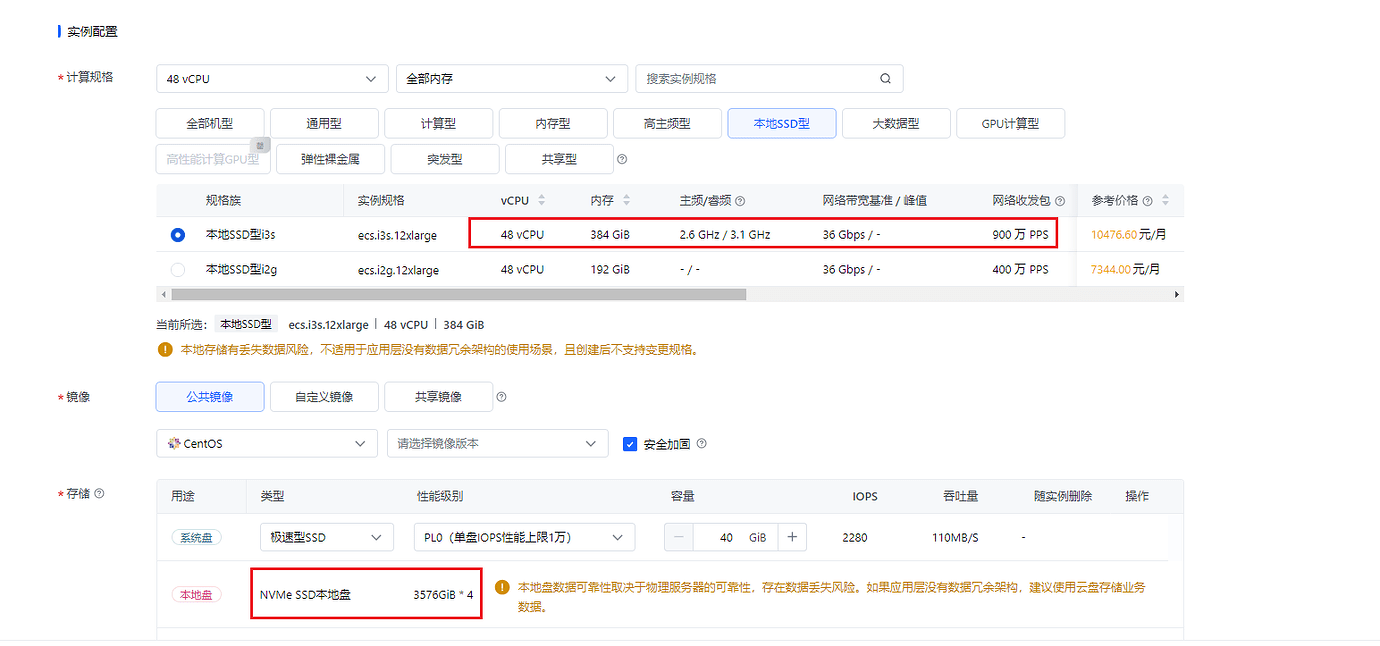Screen dimensions: 1380x646
Task: Open 请选择镜像版本 dropdown
Action: [498, 443]
